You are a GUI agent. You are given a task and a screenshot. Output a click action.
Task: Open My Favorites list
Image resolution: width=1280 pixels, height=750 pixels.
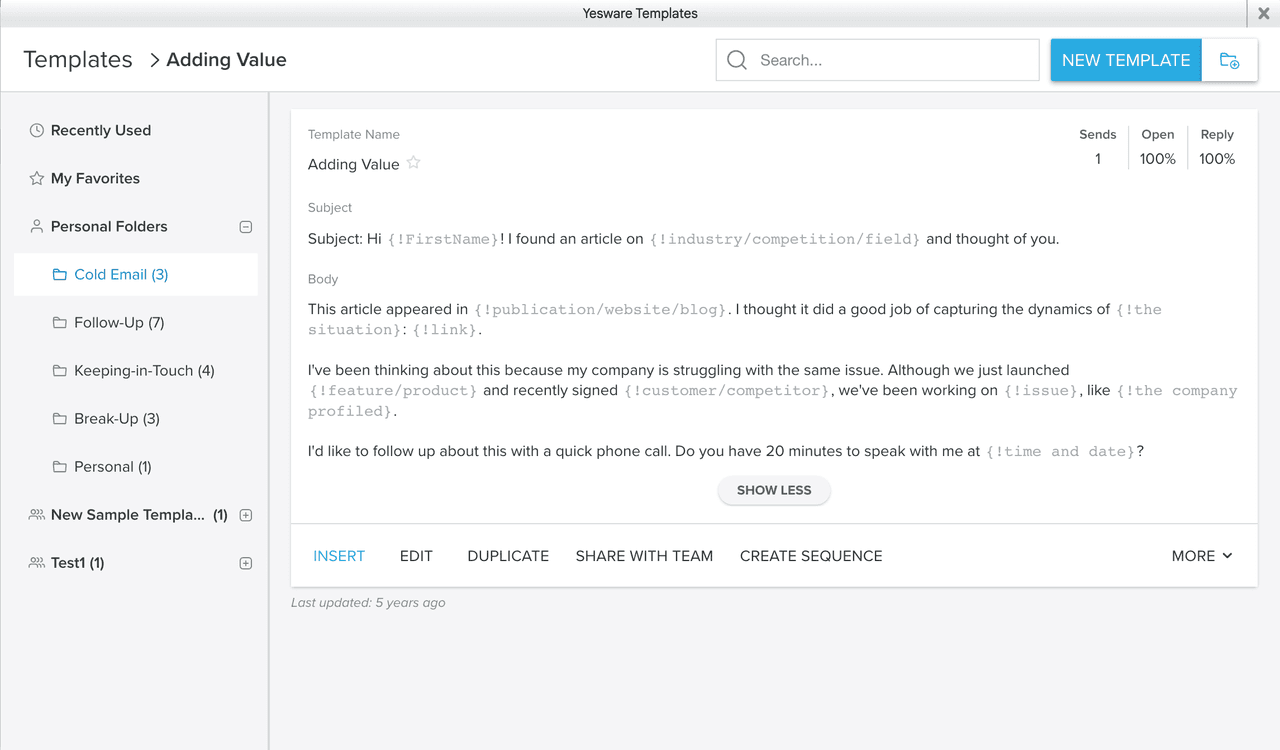coord(95,178)
